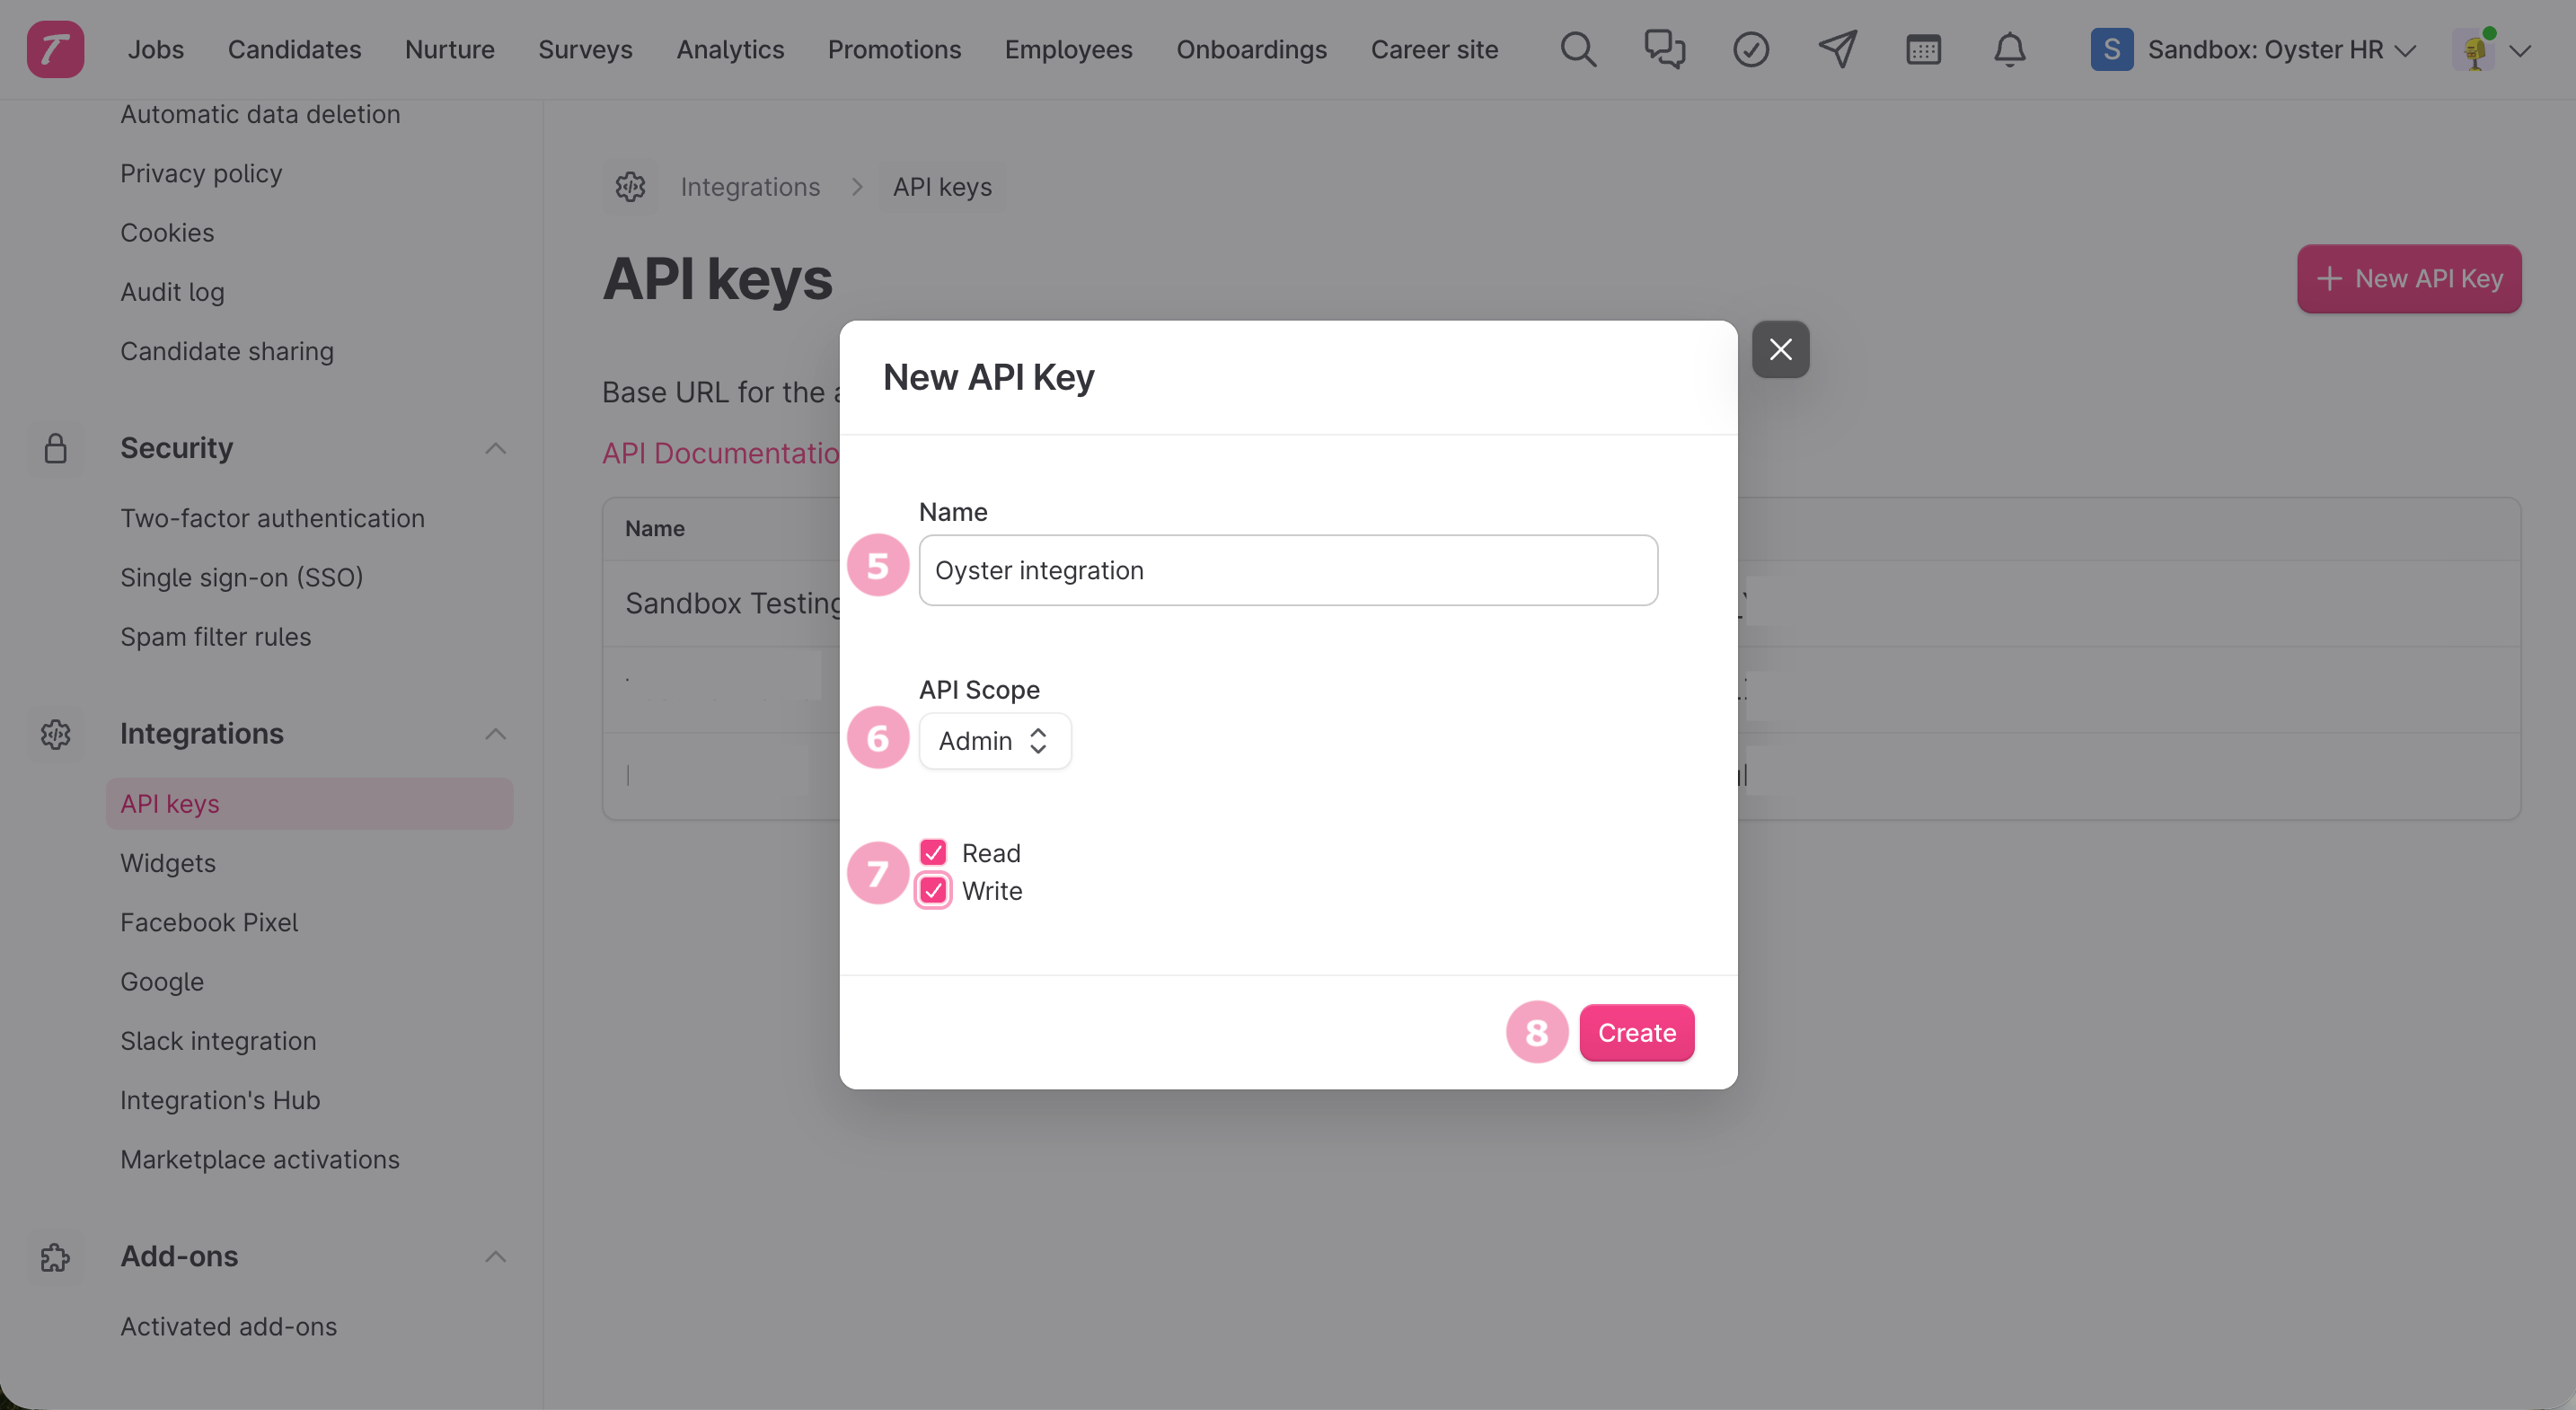Open Cookies settings
Screen dimensions: 2576x1410
pyautogui.click(x=167, y=233)
